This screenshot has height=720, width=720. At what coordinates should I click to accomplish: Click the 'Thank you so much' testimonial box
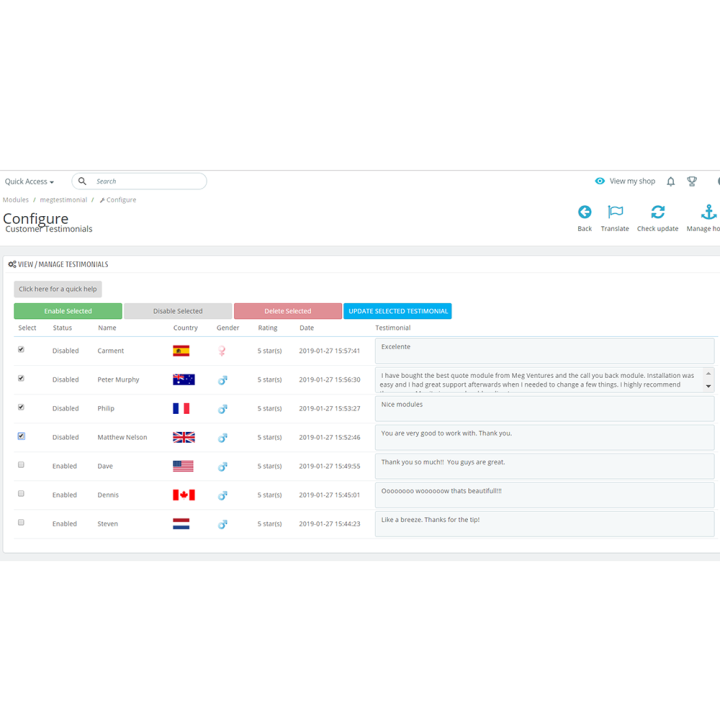click(x=545, y=466)
